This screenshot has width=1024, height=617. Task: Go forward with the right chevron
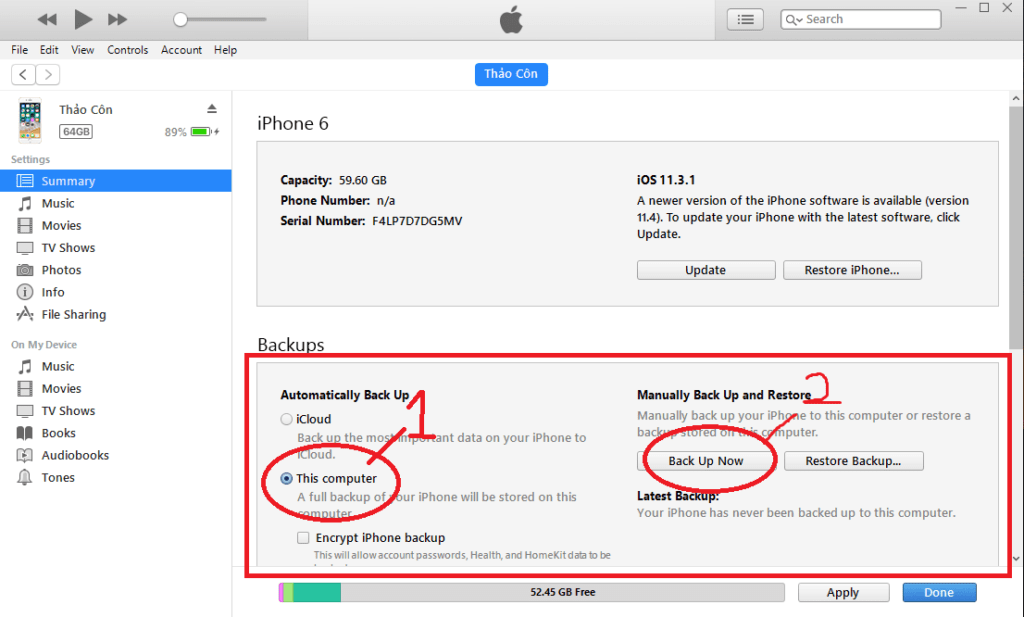click(x=48, y=74)
